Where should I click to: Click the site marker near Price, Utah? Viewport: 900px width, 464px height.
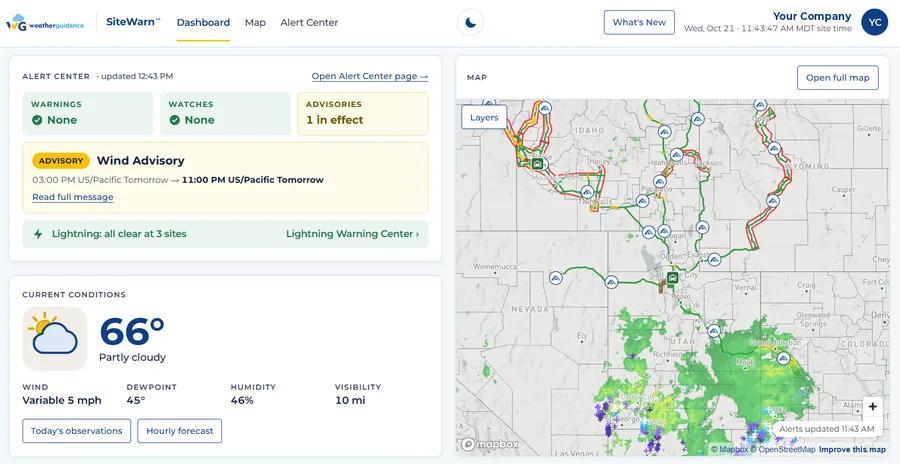[713, 331]
